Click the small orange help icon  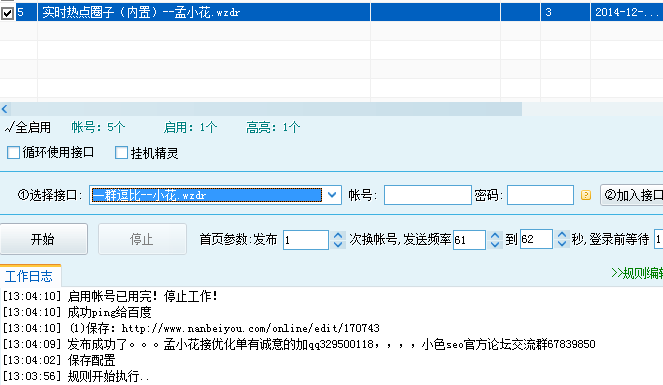(x=586, y=195)
